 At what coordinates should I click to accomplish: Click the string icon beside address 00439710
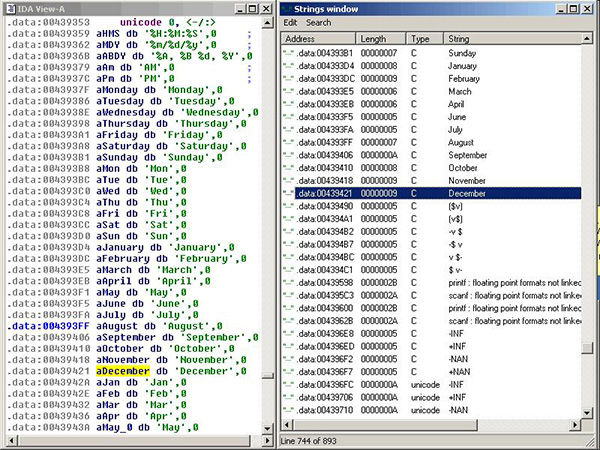coord(289,410)
